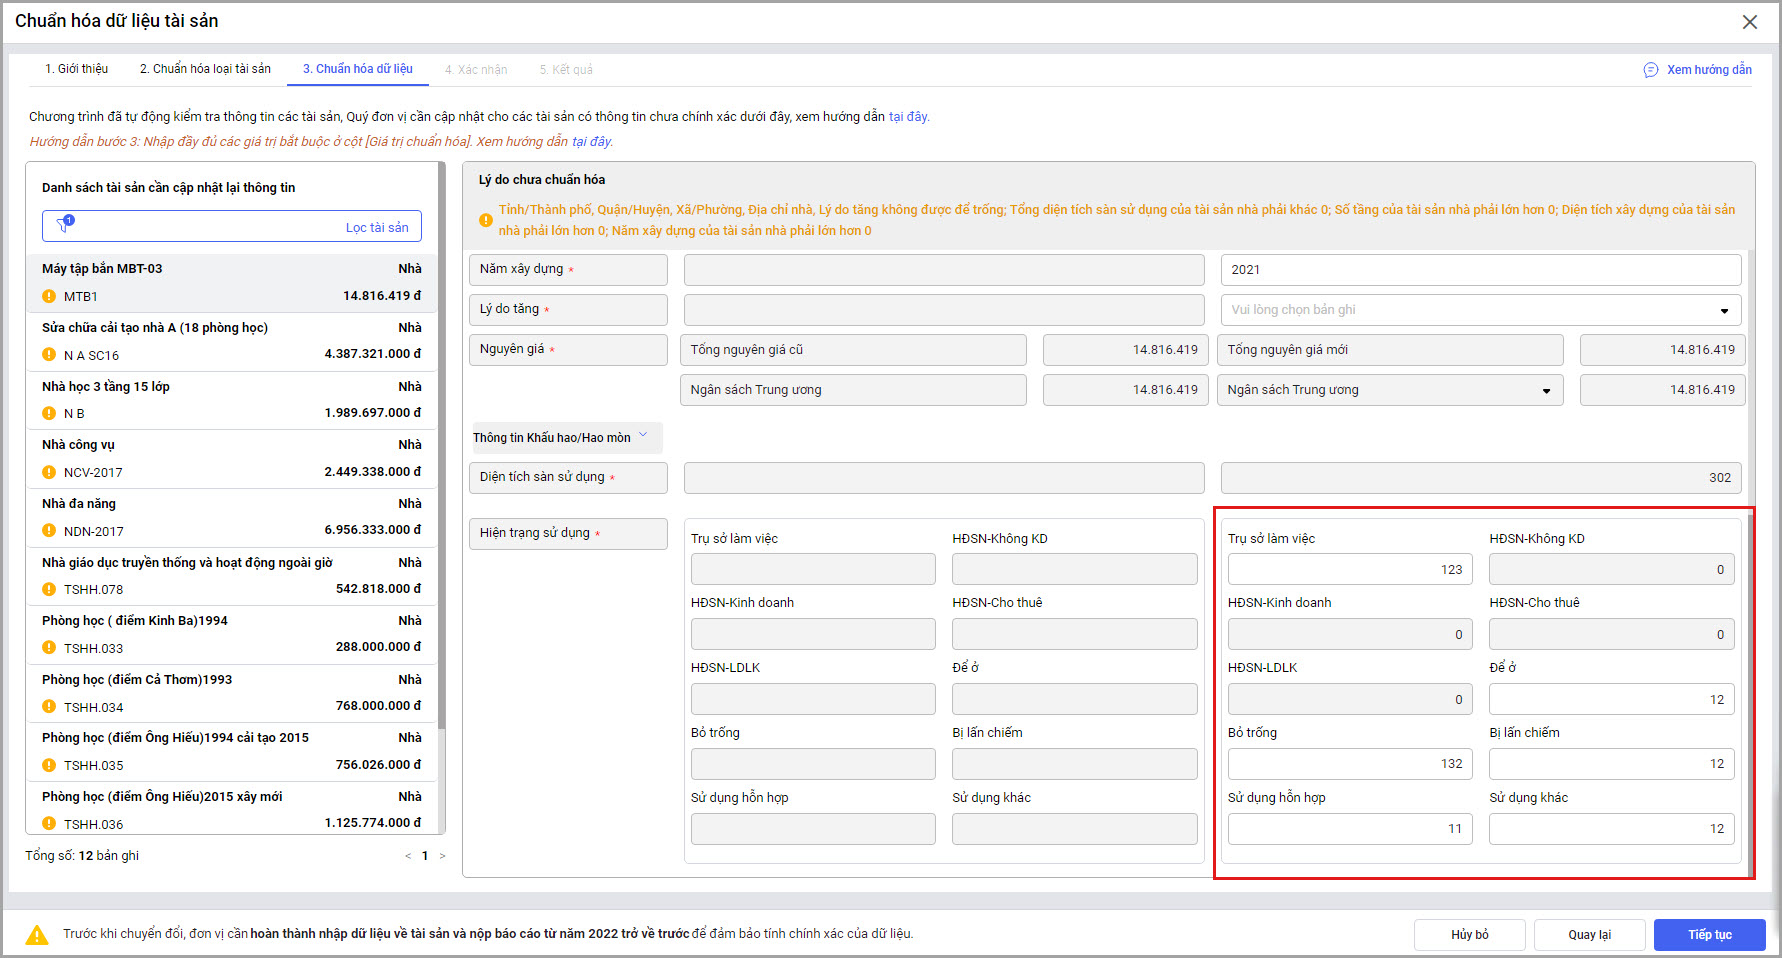This screenshot has width=1782, height=958.
Task: Collapse Thông tin Khấu hao/Hao mòn section
Action: coord(643,436)
